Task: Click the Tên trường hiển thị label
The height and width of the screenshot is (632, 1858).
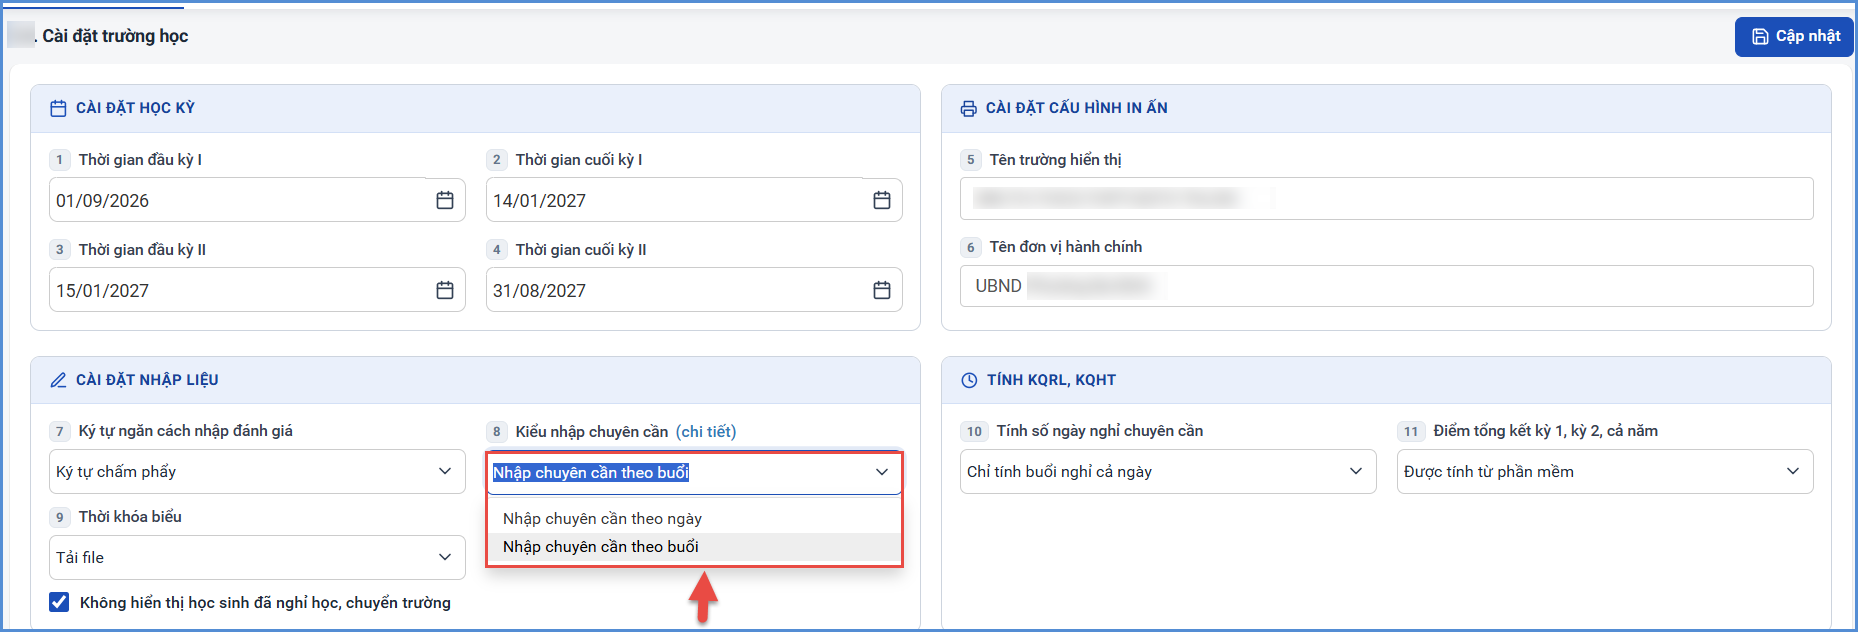Action: click(x=1055, y=160)
